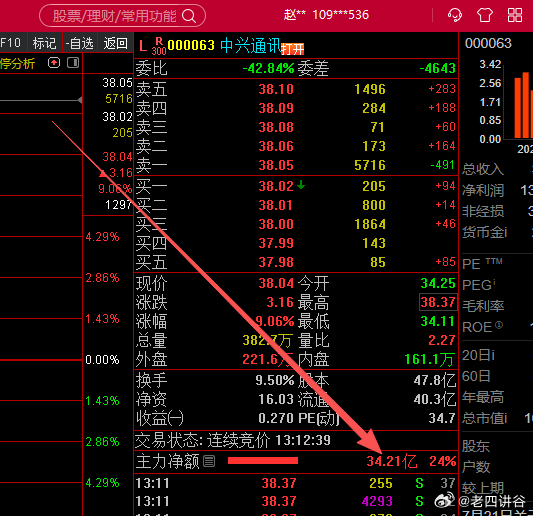The image size is (533, 516).
Task: Click the boxed 最高 value 38.37
Action: pyautogui.click(x=438, y=302)
